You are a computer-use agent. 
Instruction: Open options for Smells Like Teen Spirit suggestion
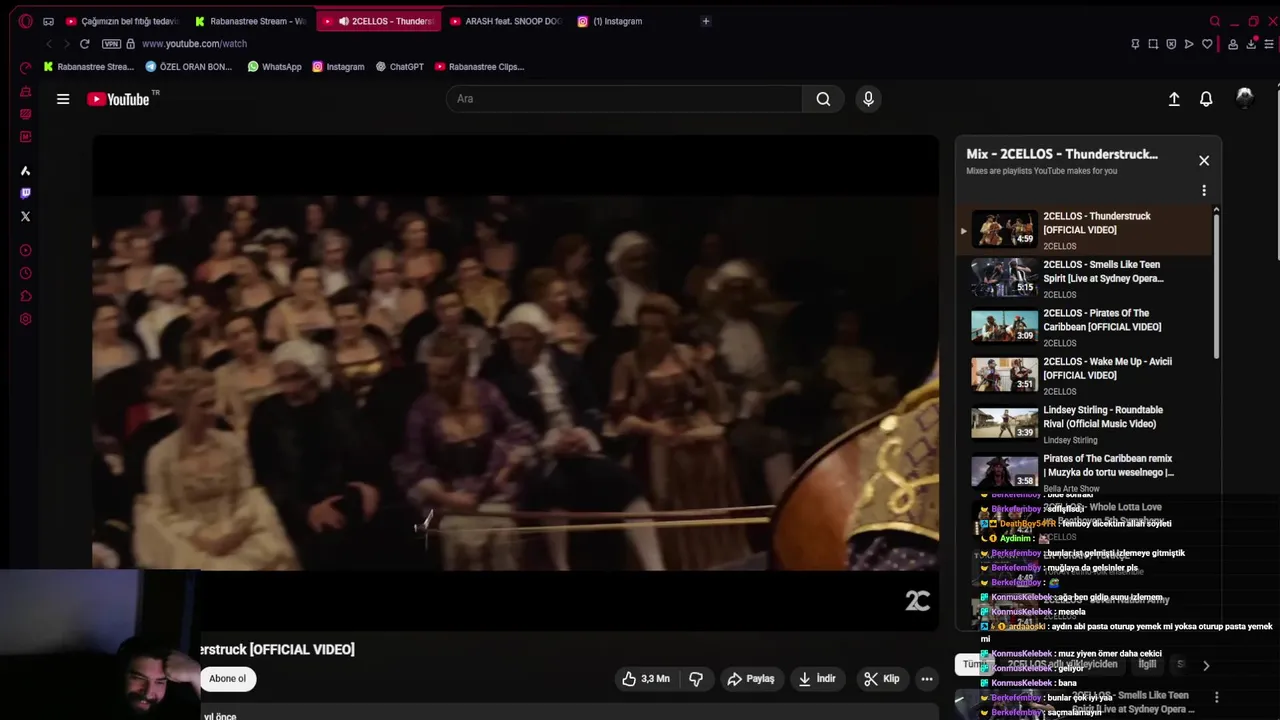(1216, 697)
